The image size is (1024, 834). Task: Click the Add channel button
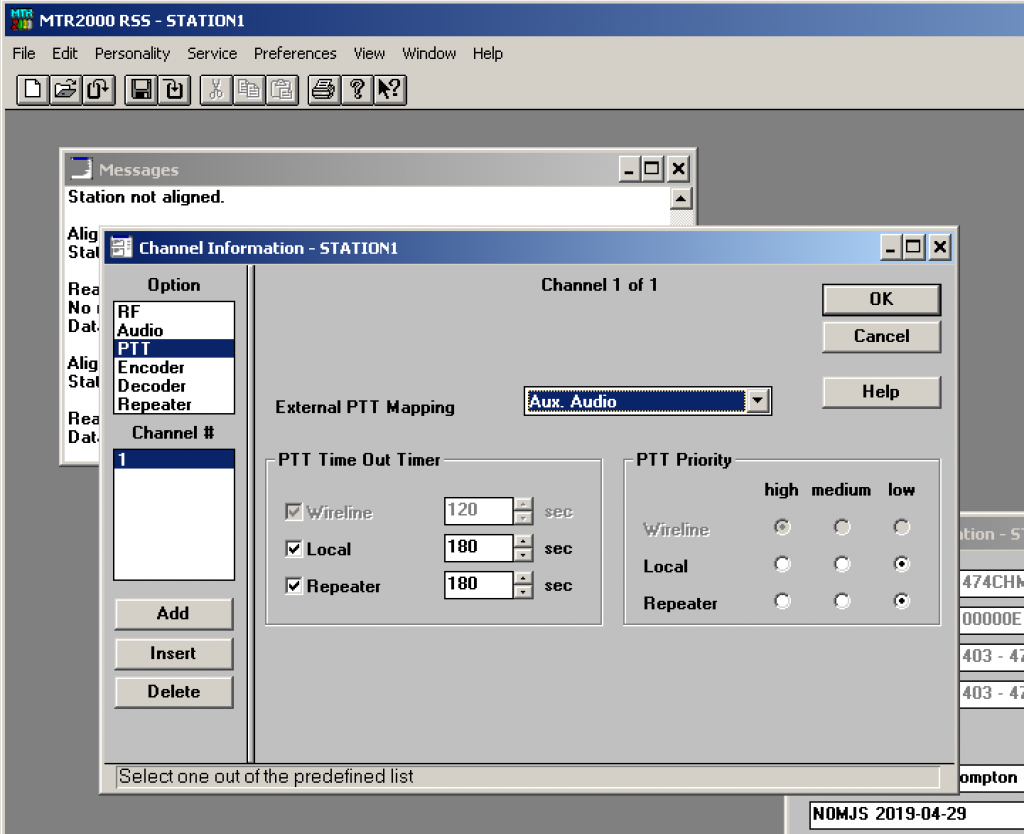pos(173,613)
